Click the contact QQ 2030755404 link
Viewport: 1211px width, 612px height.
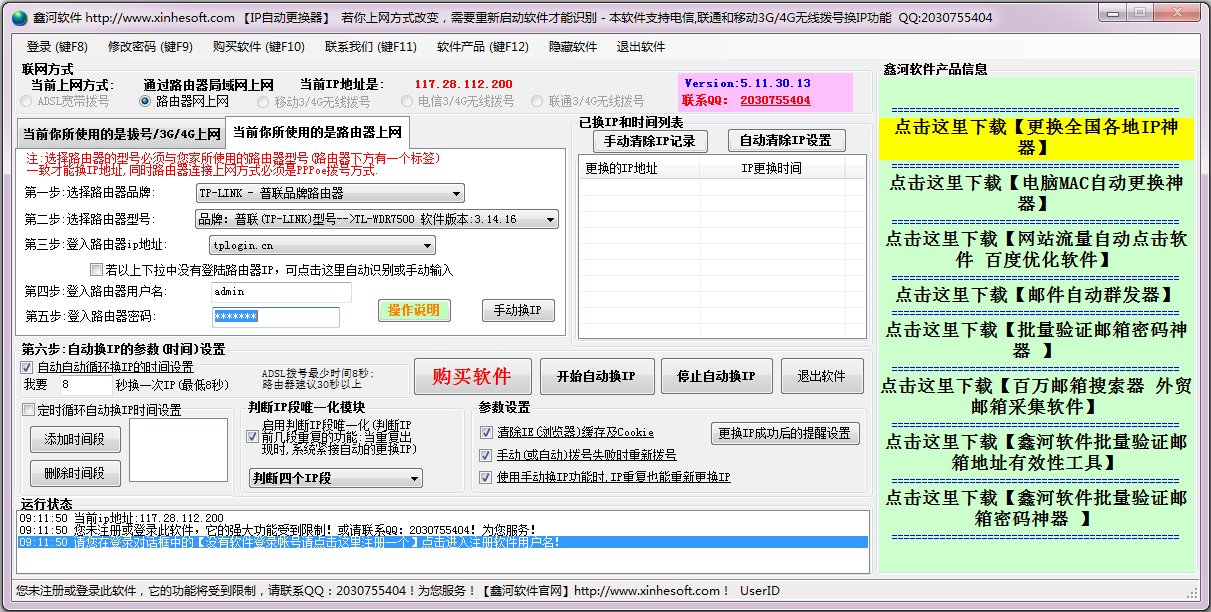pos(775,100)
